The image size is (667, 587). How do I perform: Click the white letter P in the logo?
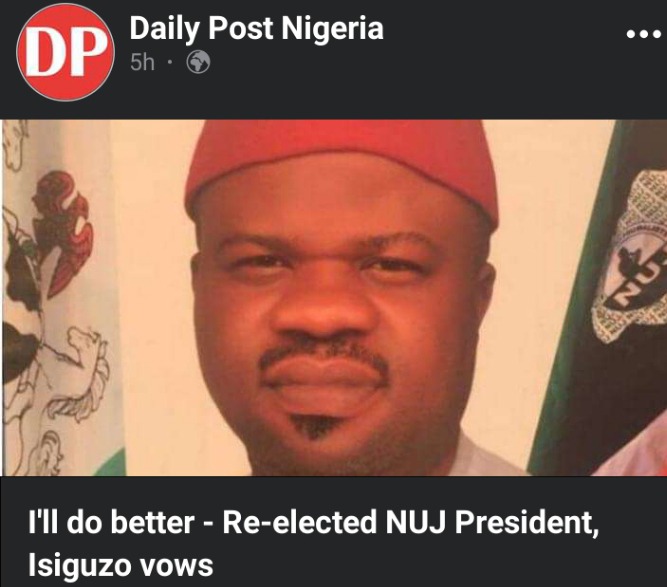tap(86, 54)
